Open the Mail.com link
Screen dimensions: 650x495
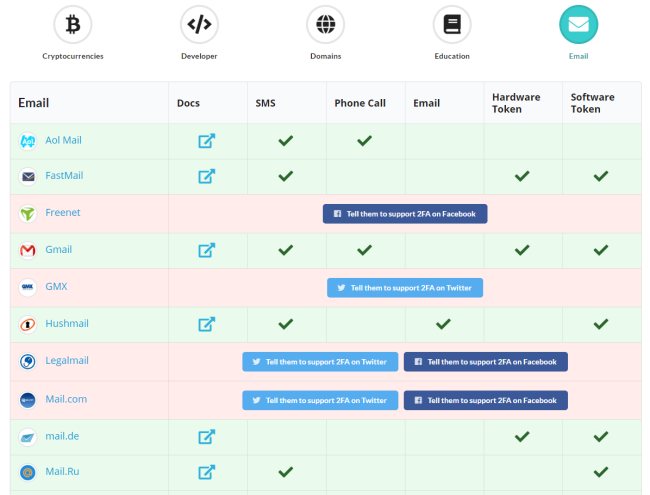66,399
